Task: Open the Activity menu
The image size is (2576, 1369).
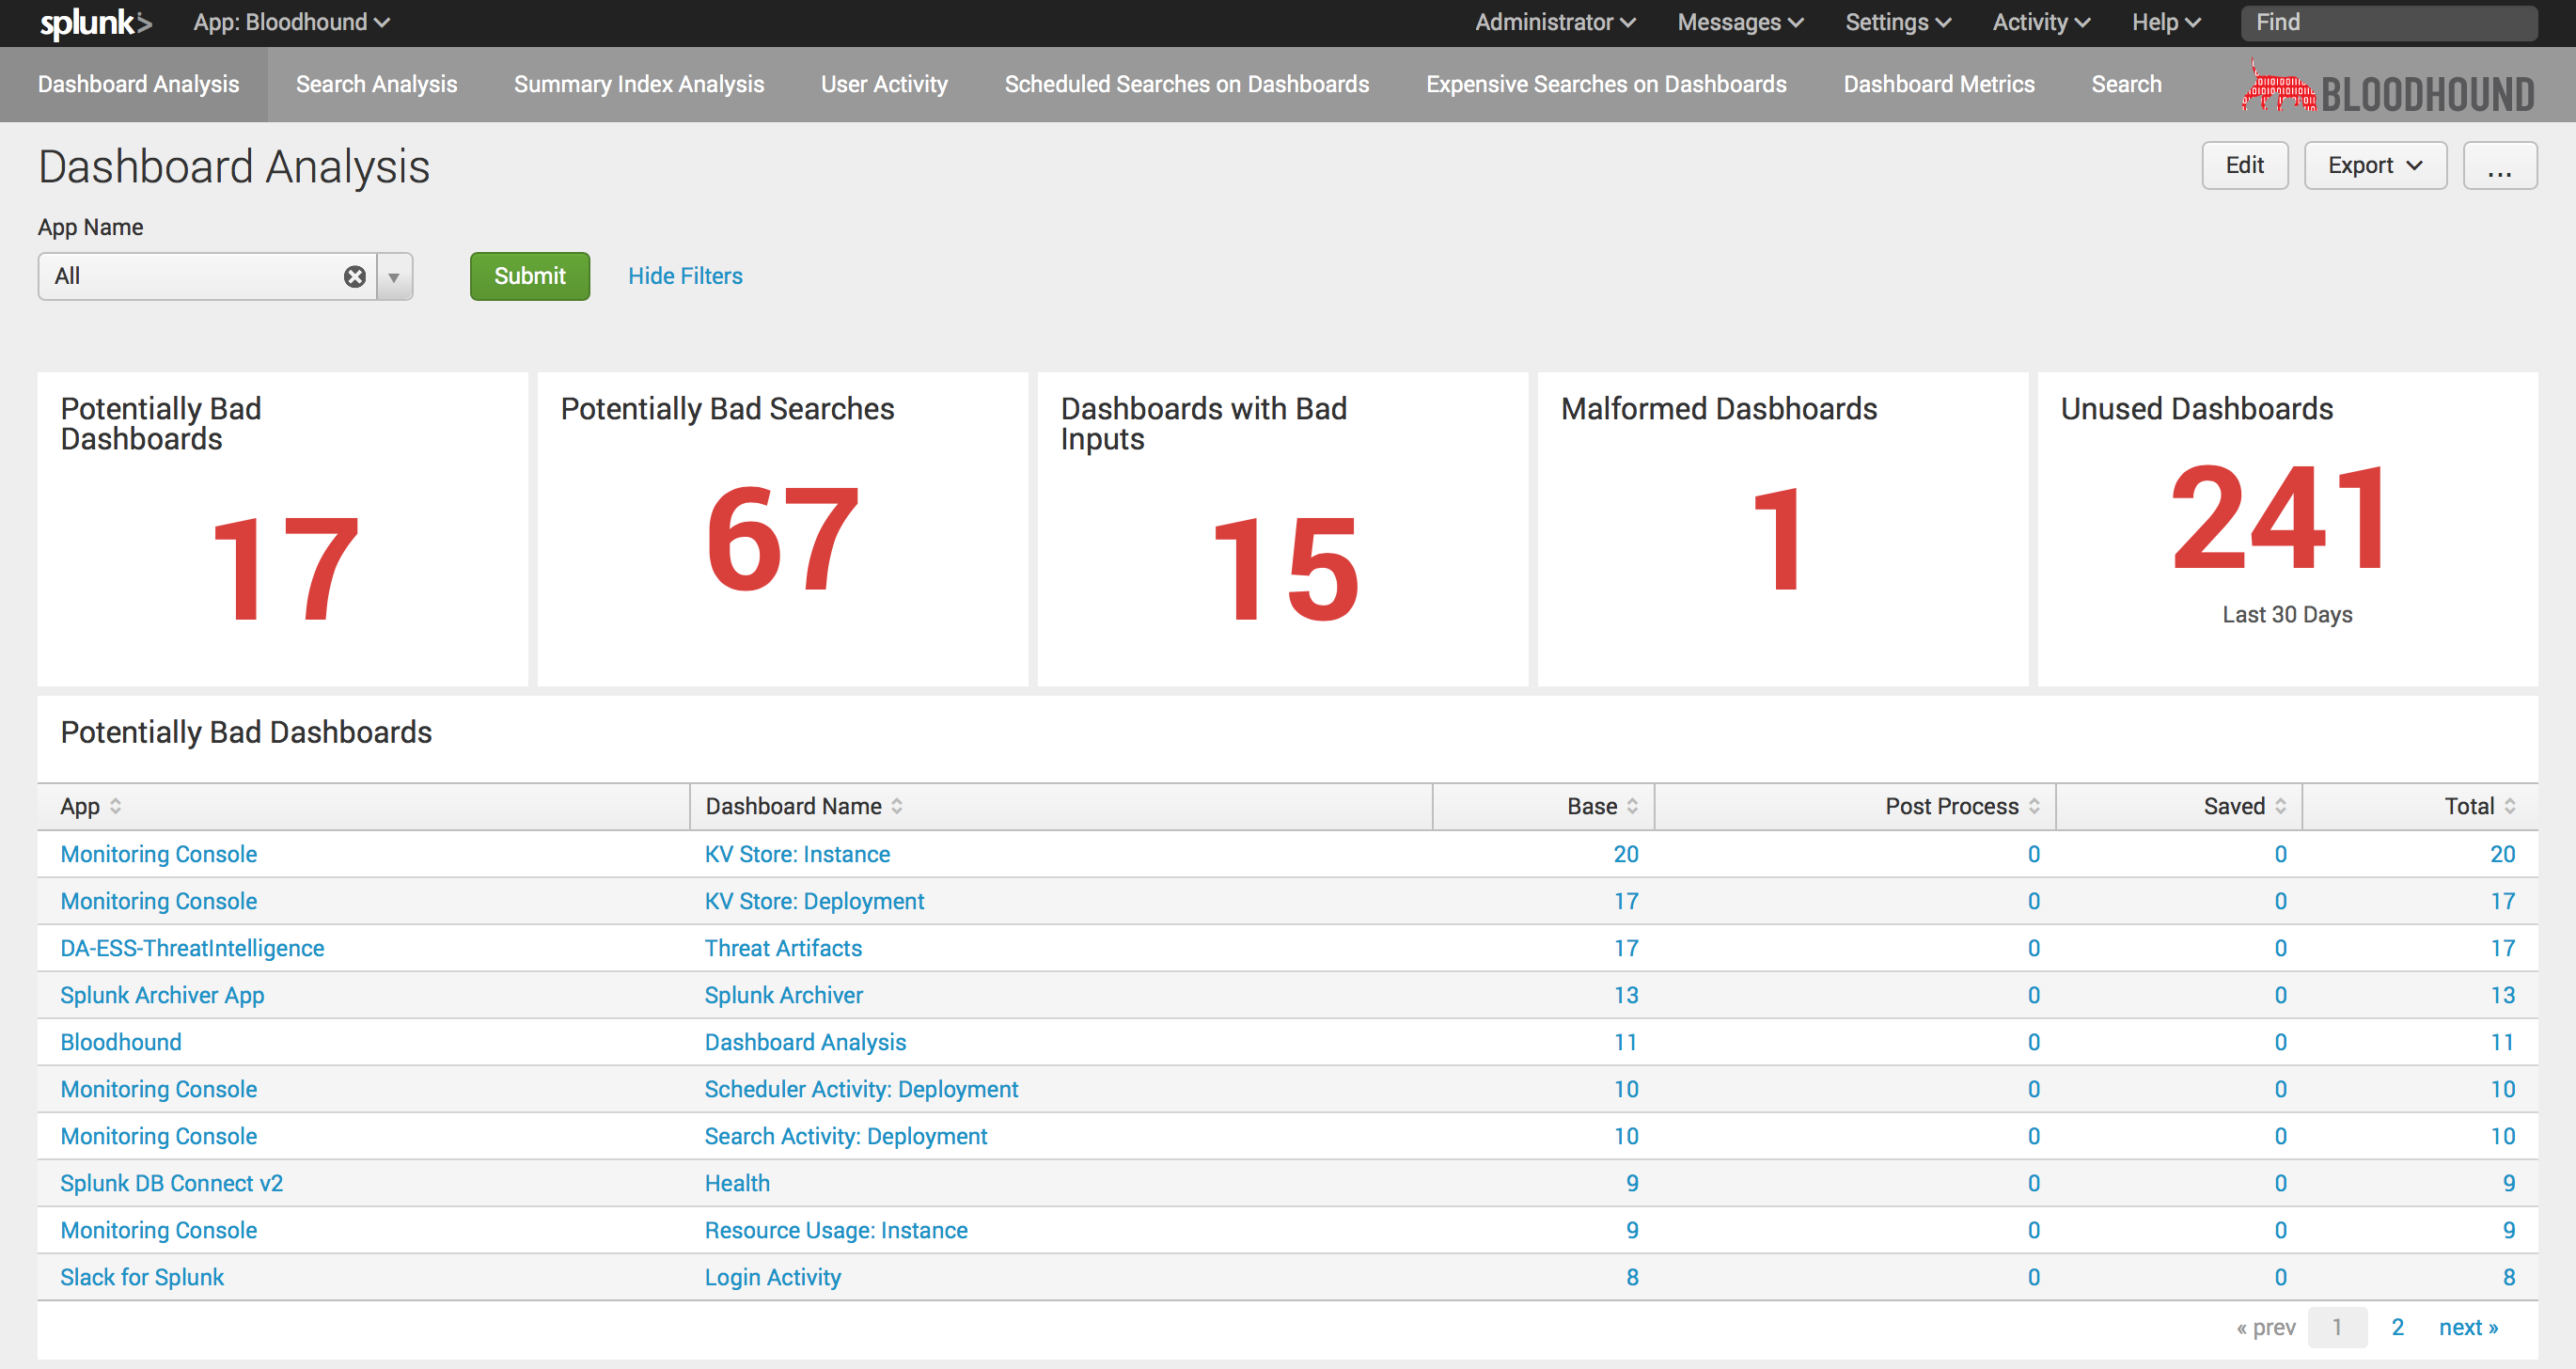Action: 2041,22
